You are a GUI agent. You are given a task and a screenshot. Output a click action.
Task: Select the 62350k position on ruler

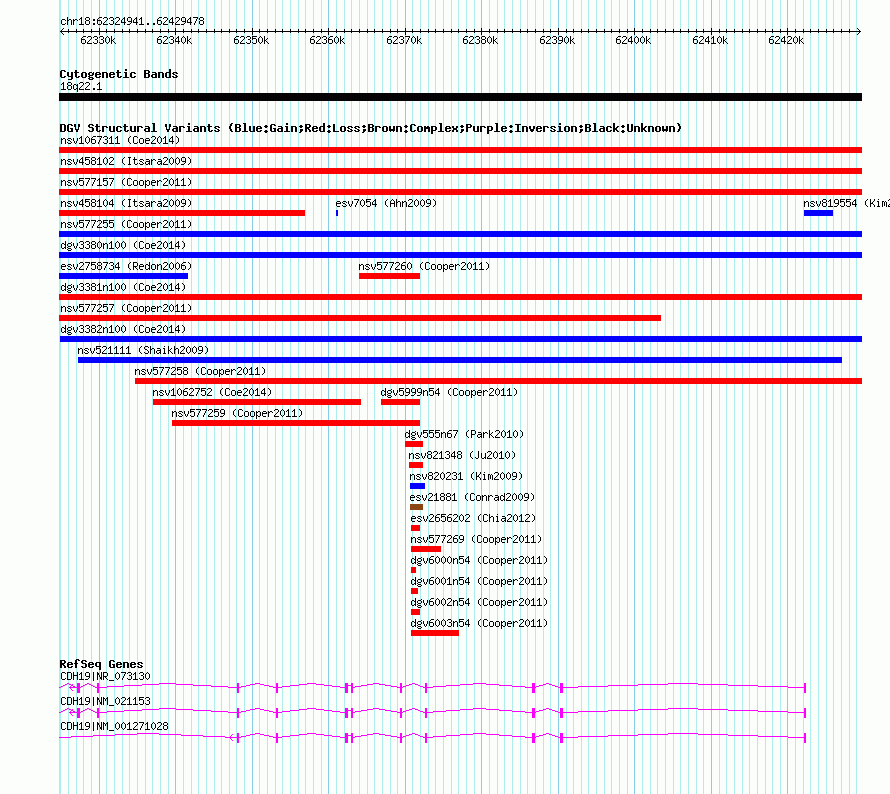(251, 40)
